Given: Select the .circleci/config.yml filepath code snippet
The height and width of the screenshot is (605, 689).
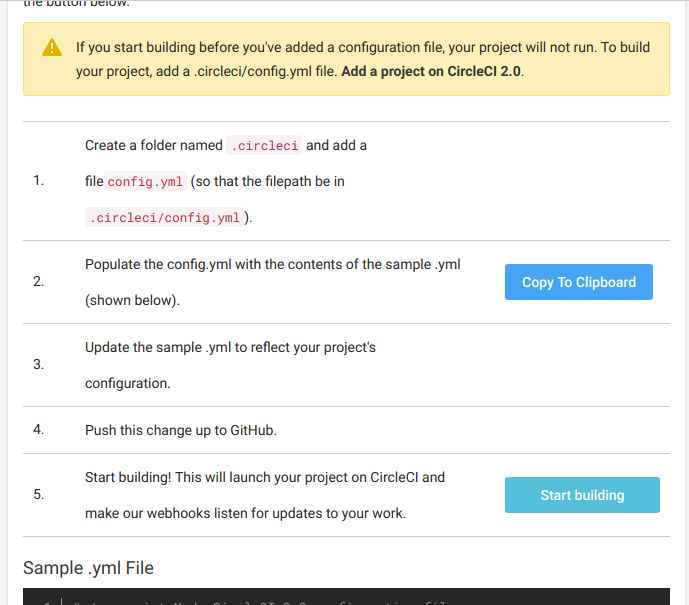Looking at the screenshot, I should click(x=164, y=217).
